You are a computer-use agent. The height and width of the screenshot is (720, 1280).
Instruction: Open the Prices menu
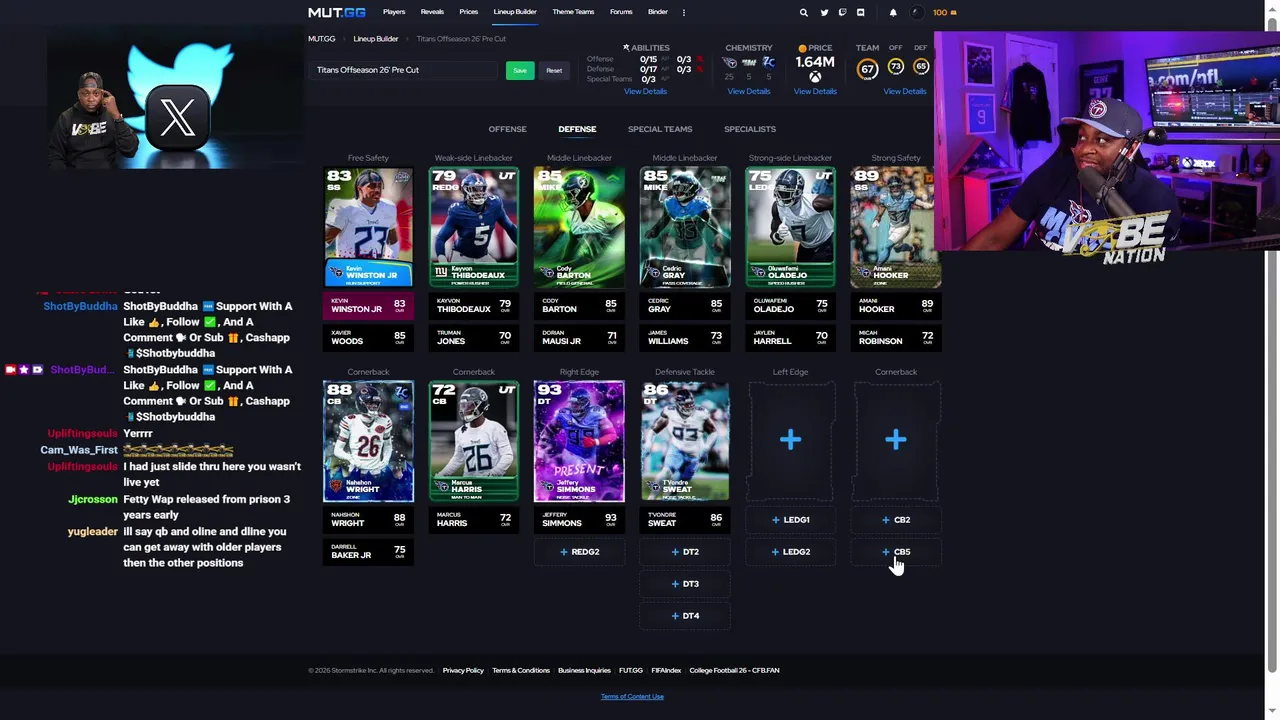click(x=468, y=12)
